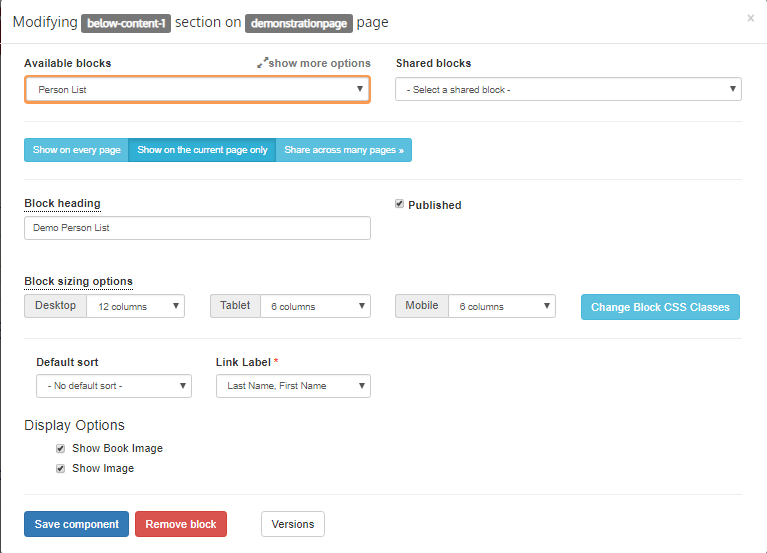Screen dimensions: 767x553
Task: Close the modal with the X icon
Action: (751, 18)
